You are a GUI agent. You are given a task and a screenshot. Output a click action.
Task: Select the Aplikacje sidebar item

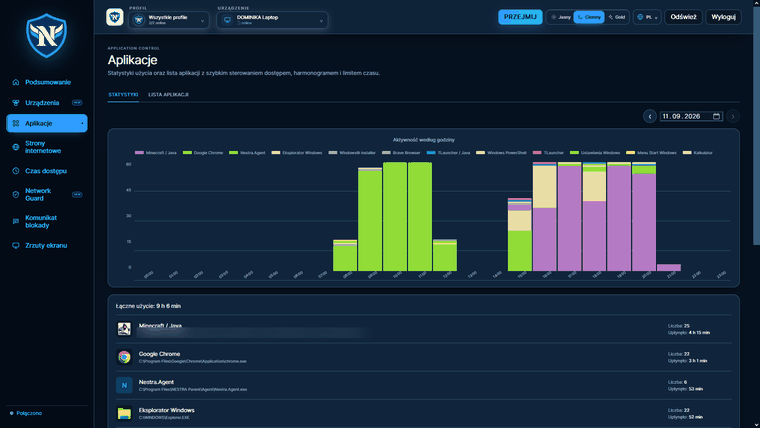point(47,123)
